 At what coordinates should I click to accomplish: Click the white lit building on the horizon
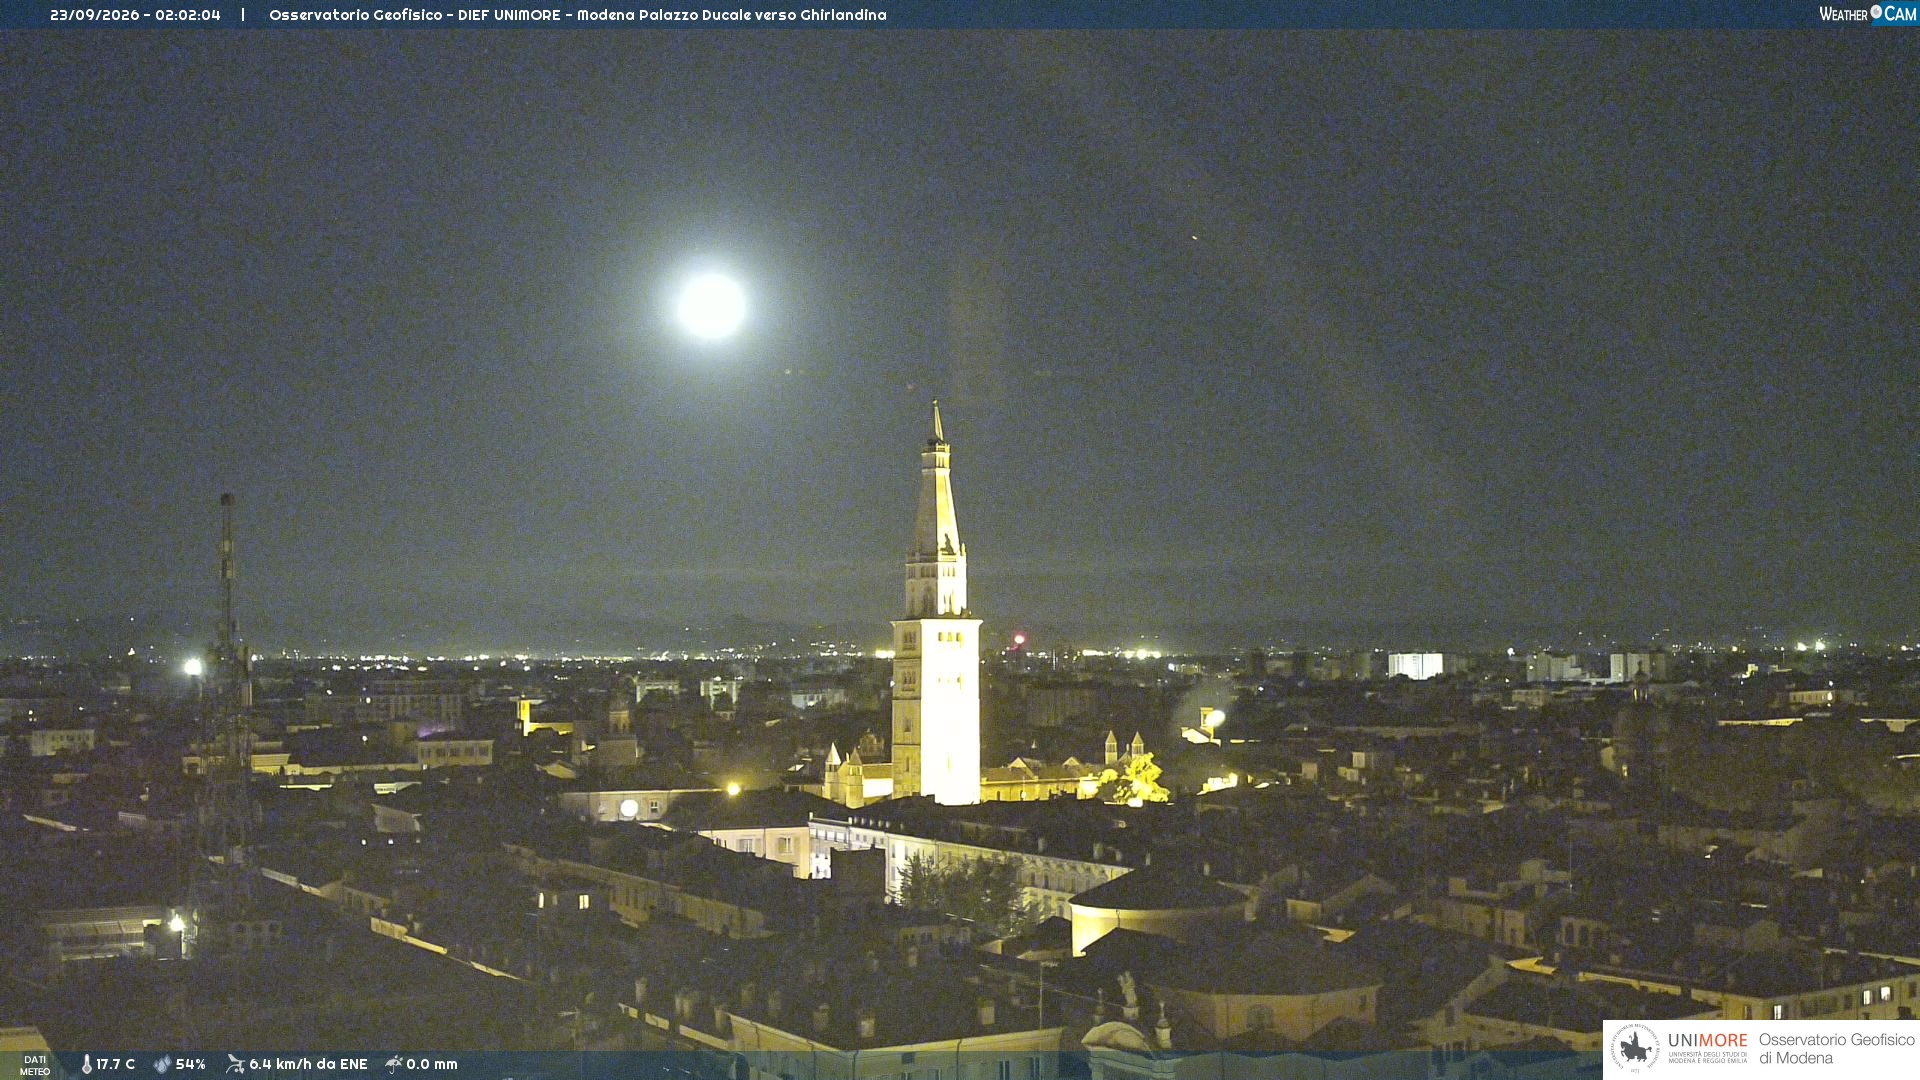click(1415, 665)
